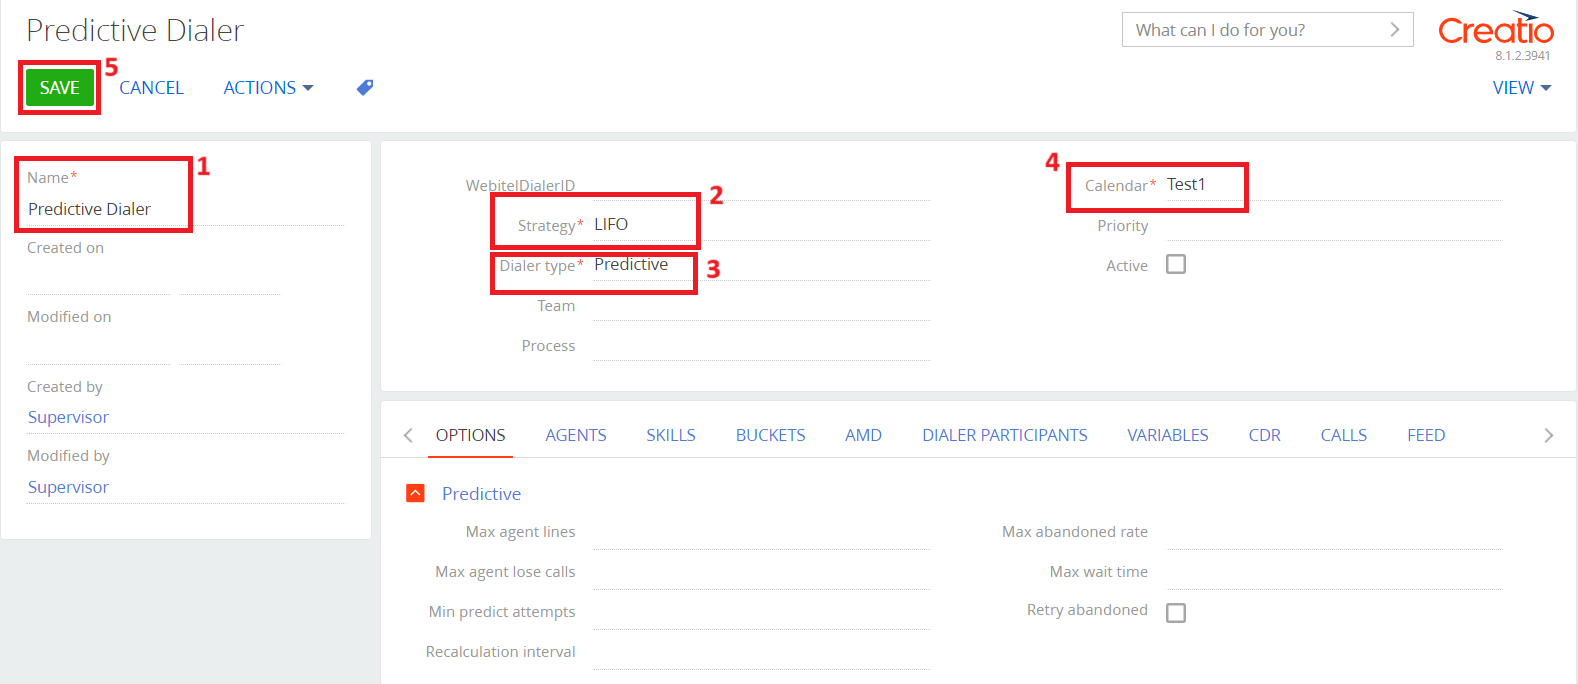Switch to the BUCKETS tab
Screen dimensions: 1578x684
coord(770,435)
